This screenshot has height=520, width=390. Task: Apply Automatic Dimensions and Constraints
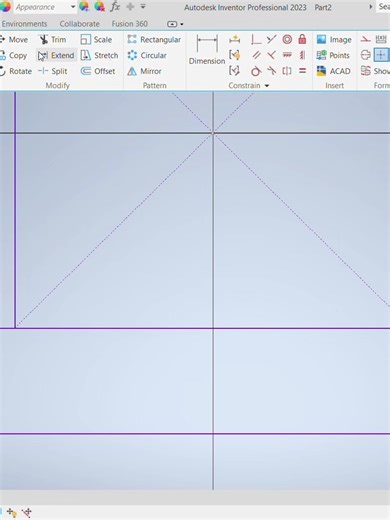(x=235, y=39)
